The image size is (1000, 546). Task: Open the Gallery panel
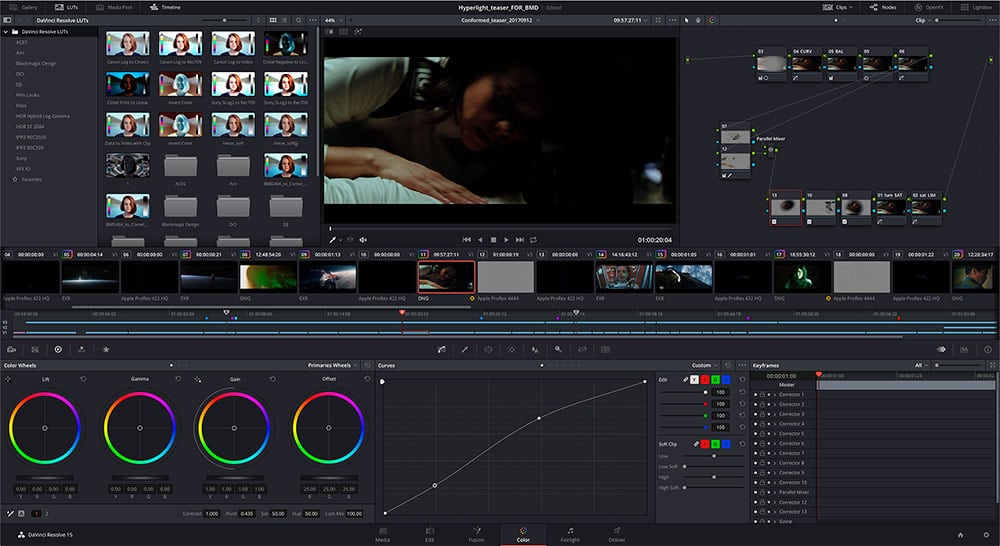(x=24, y=7)
